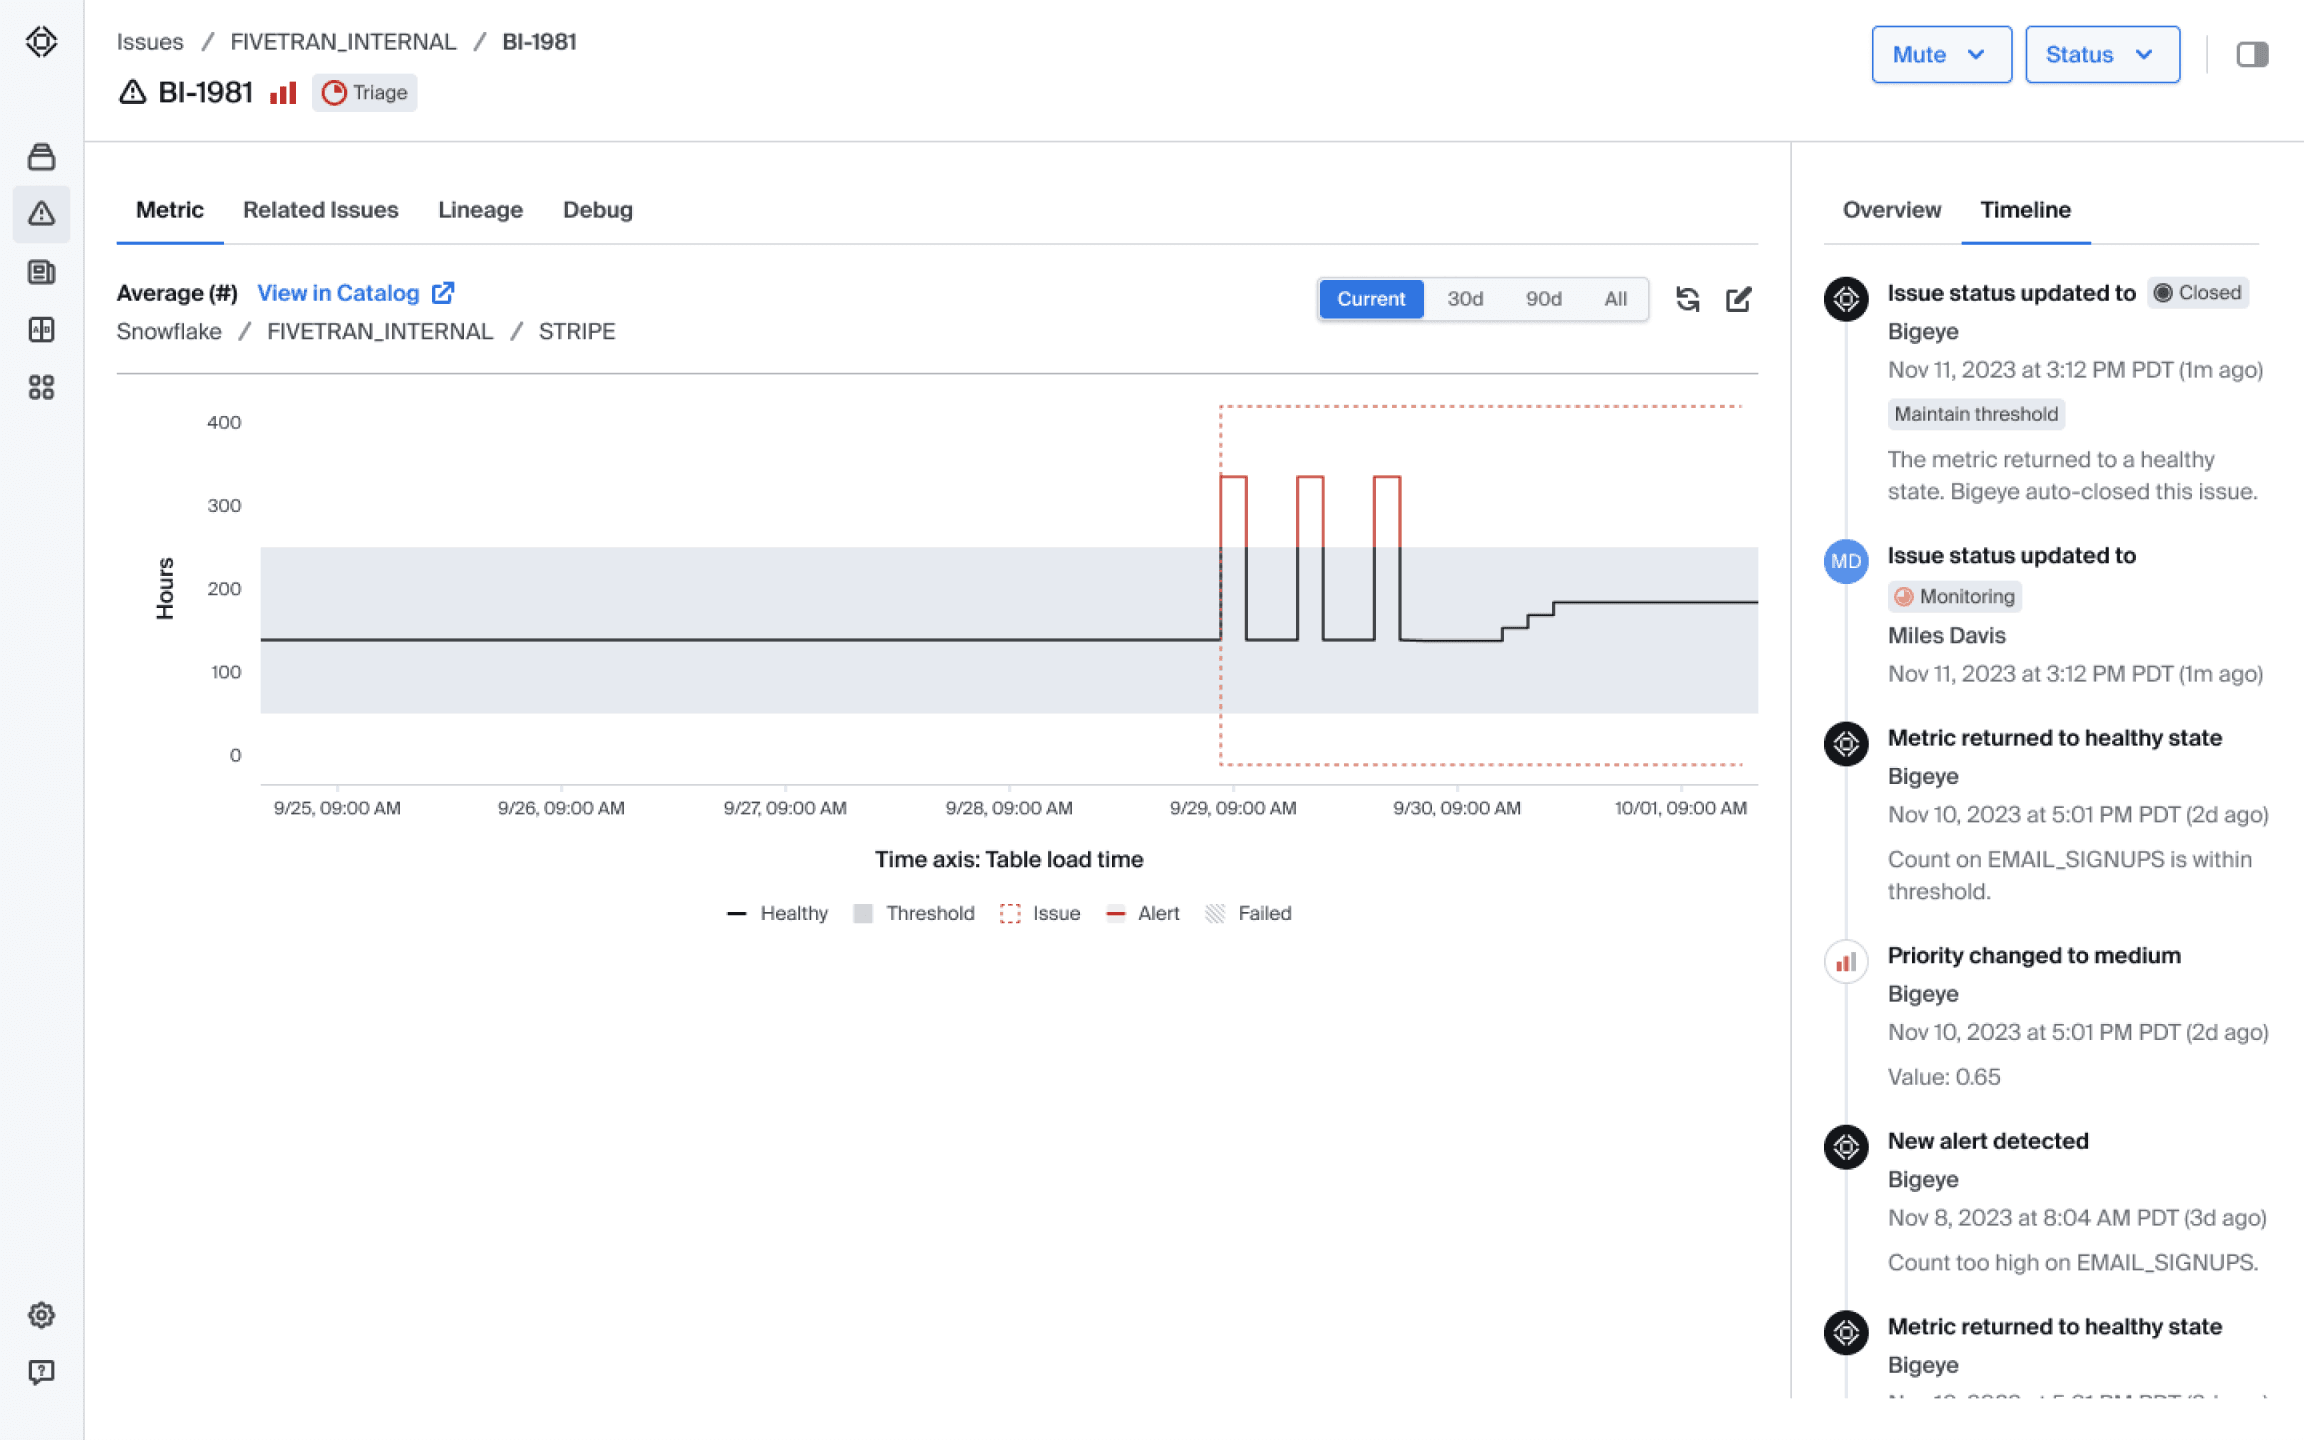Switch to the Overview tab
Viewport: 2304px width, 1440px height.
(x=1891, y=210)
